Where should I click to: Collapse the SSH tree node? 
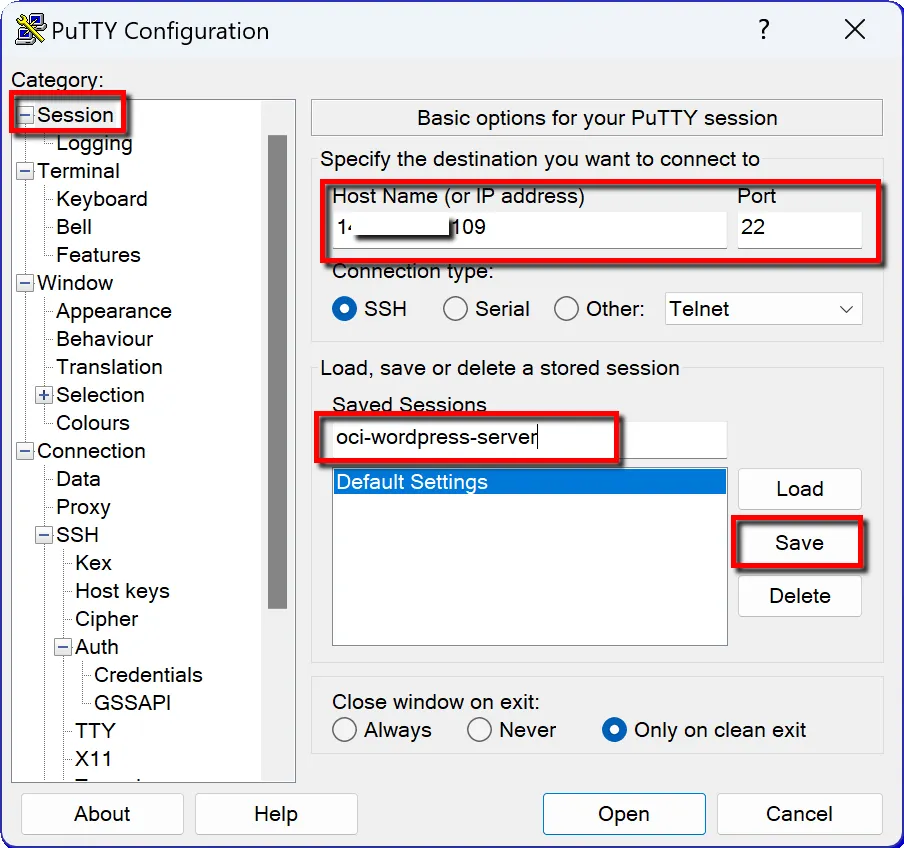(44, 535)
